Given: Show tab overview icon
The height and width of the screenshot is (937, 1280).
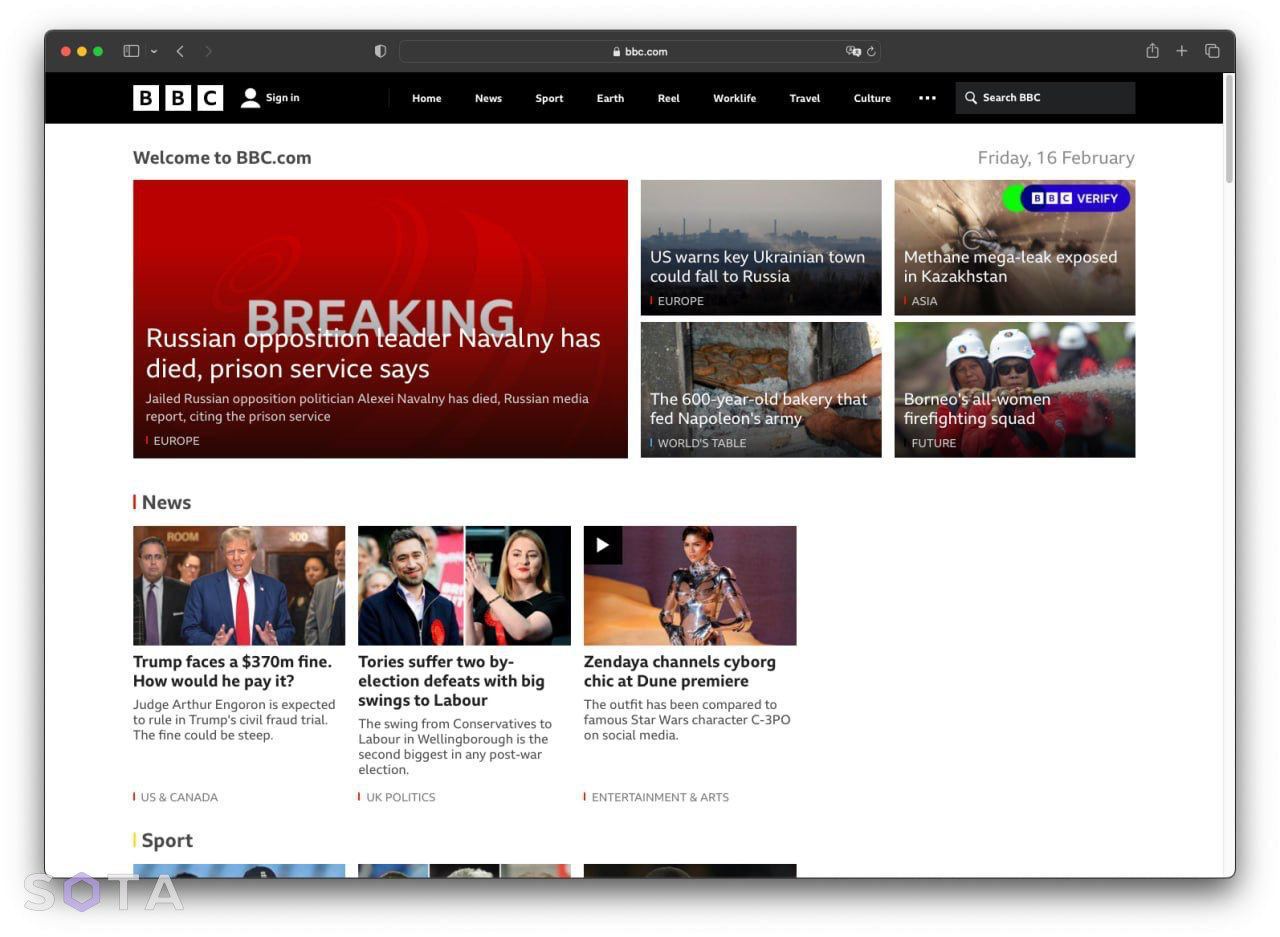Looking at the screenshot, I should pyautogui.click(x=1212, y=51).
